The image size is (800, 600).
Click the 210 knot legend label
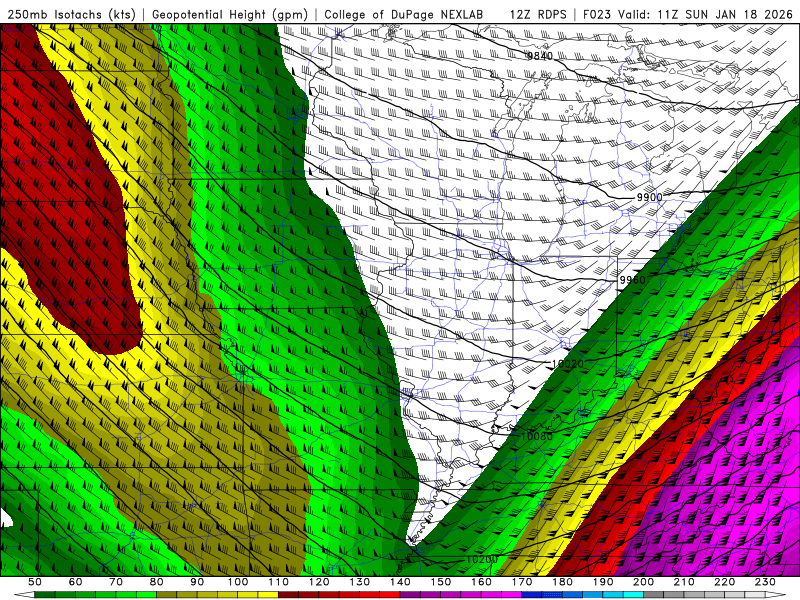tap(684, 582)
